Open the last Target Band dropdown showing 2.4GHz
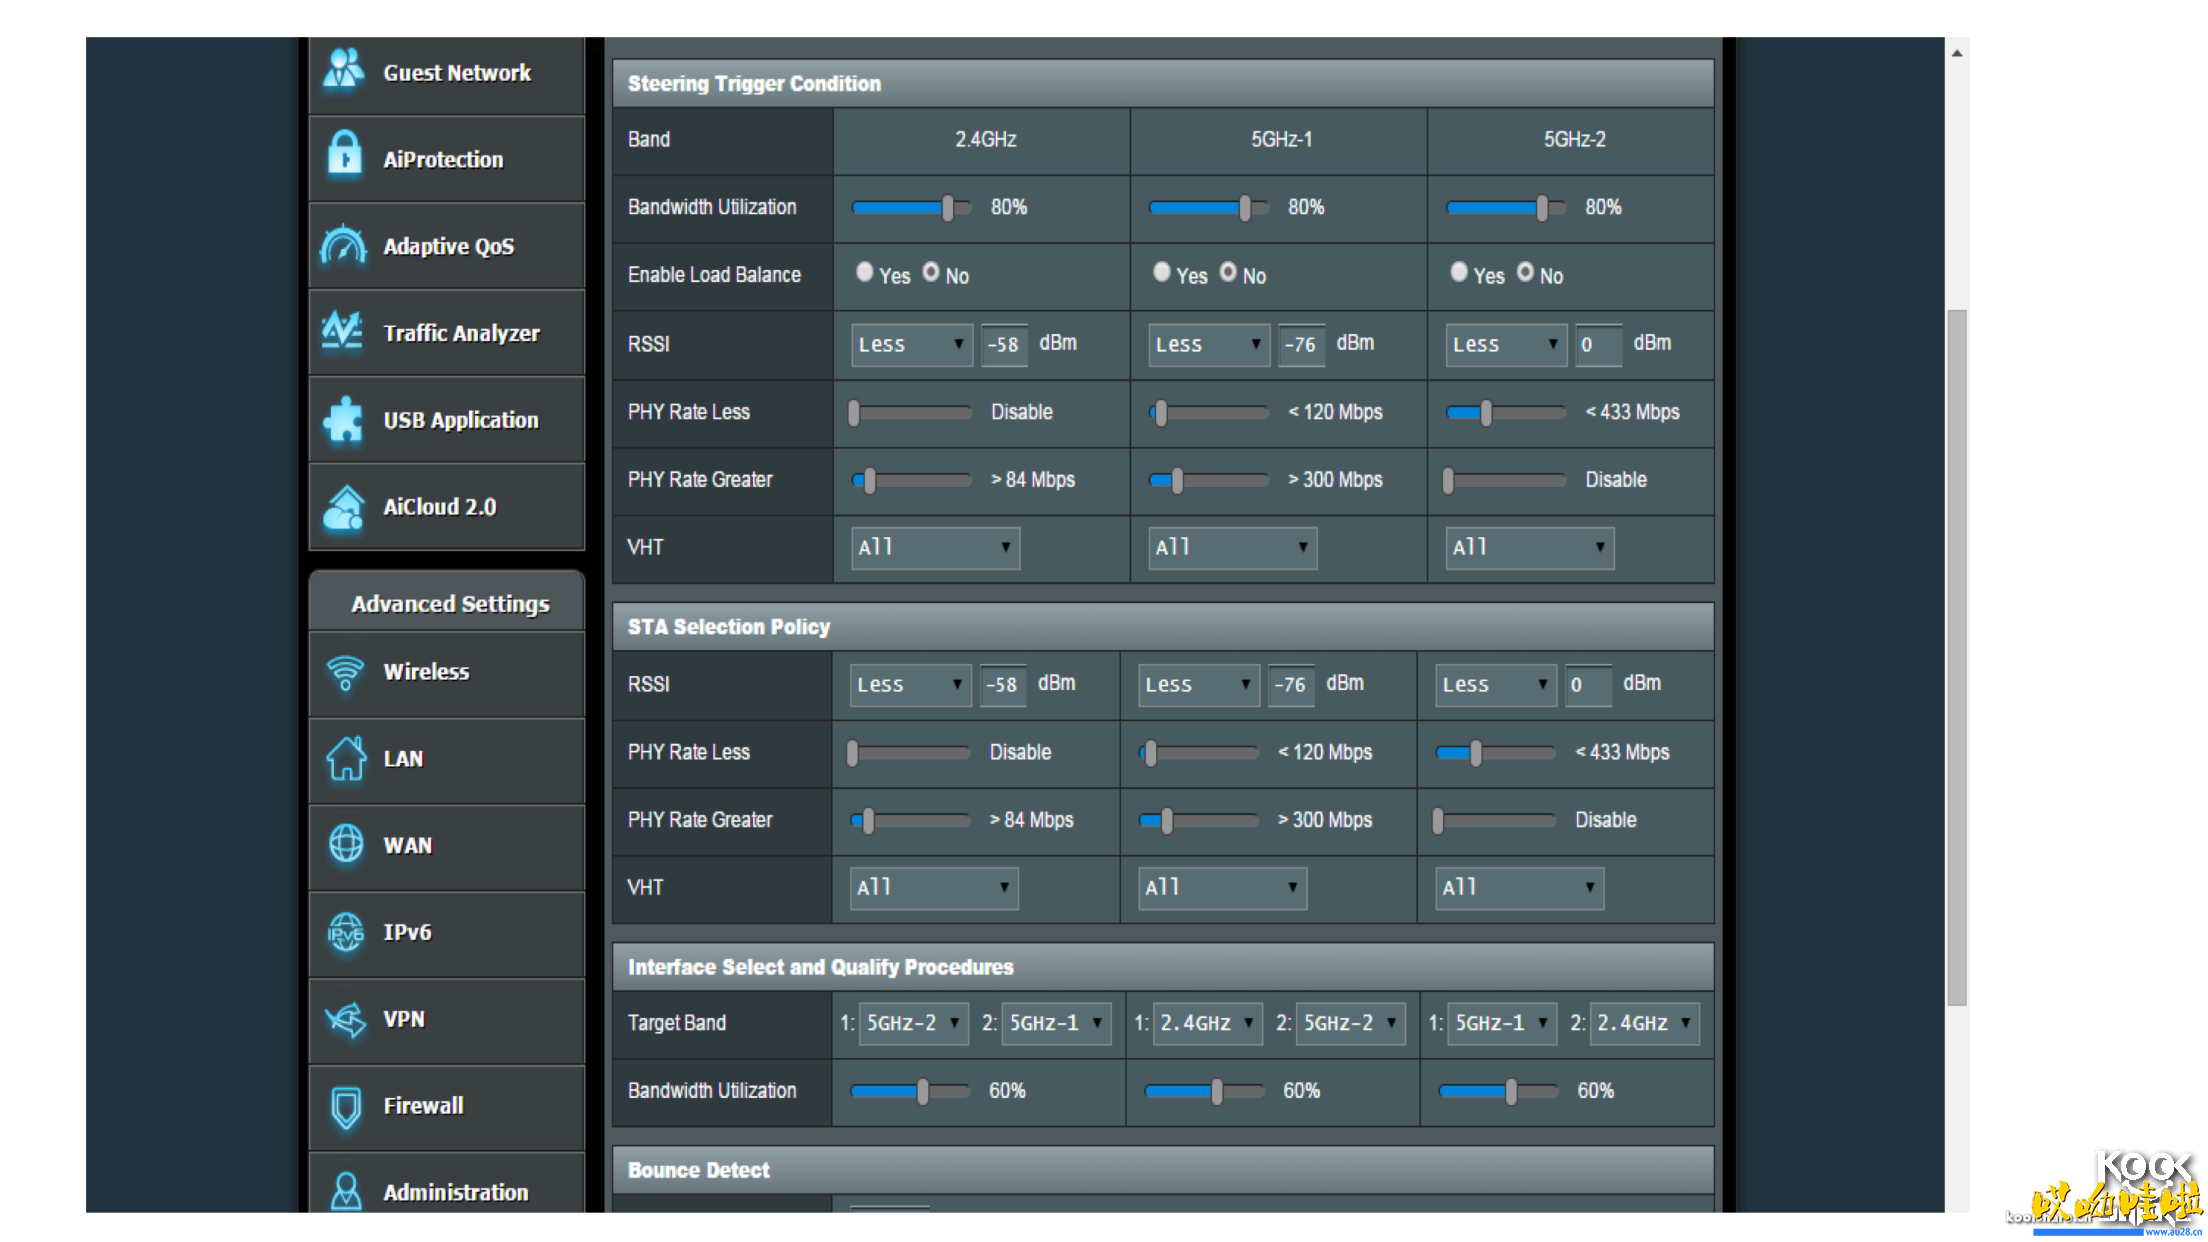The width and height of the screenshot is (2208, 1242). [1644, 1023]
